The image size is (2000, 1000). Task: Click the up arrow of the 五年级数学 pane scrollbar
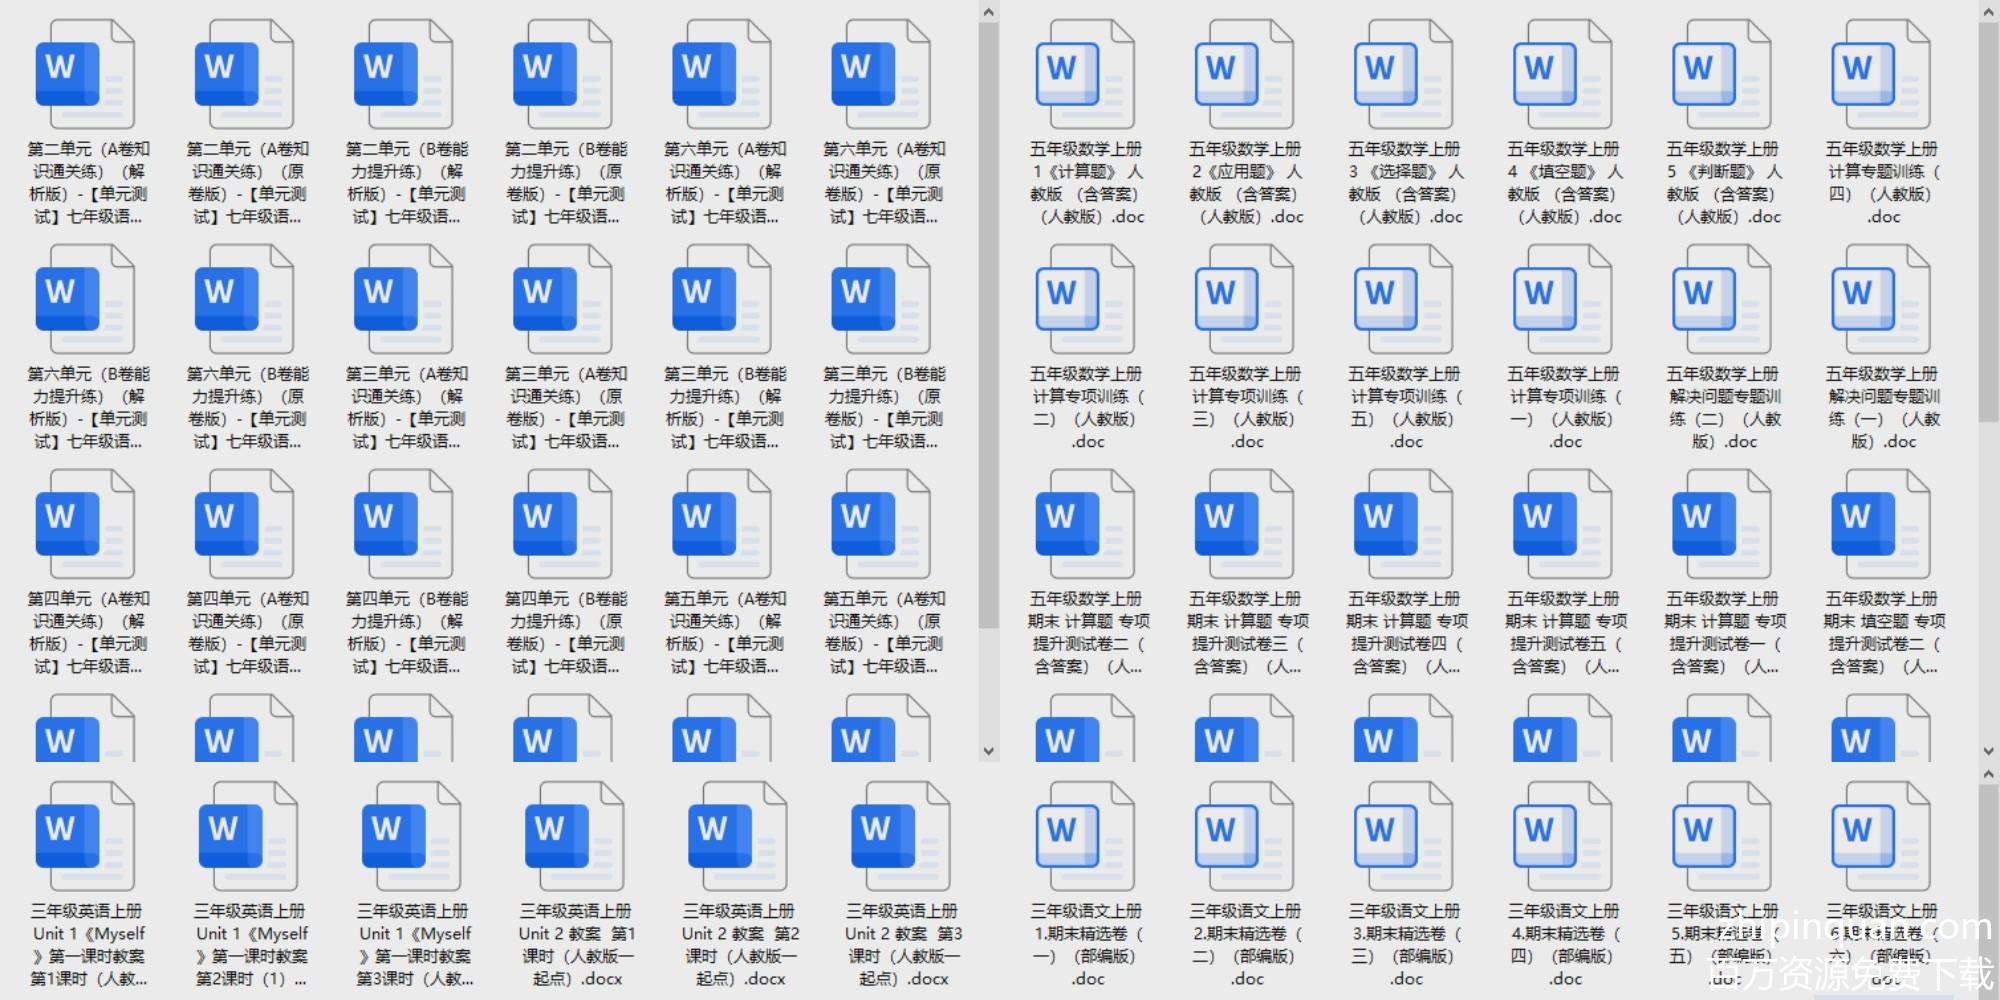pos(1988,12)
